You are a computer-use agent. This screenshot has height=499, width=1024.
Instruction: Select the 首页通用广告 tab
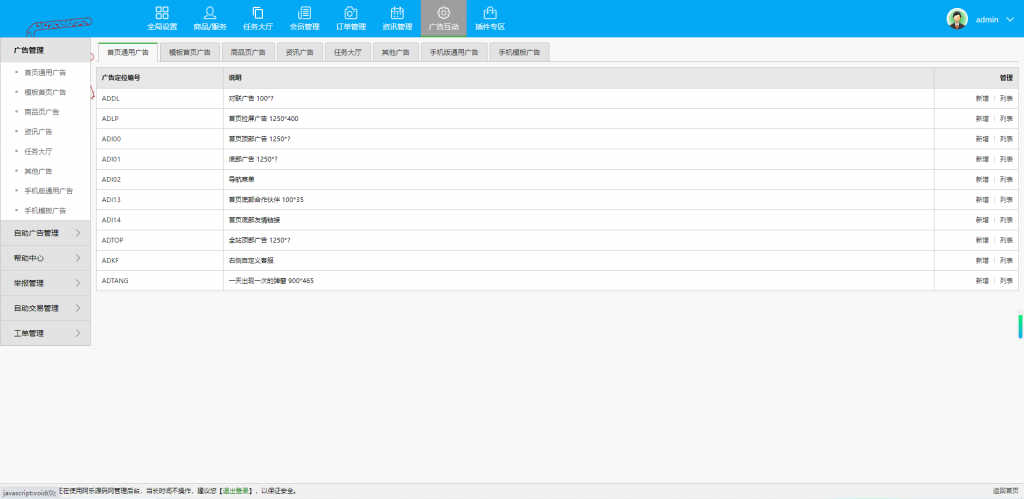click(128, 52)
